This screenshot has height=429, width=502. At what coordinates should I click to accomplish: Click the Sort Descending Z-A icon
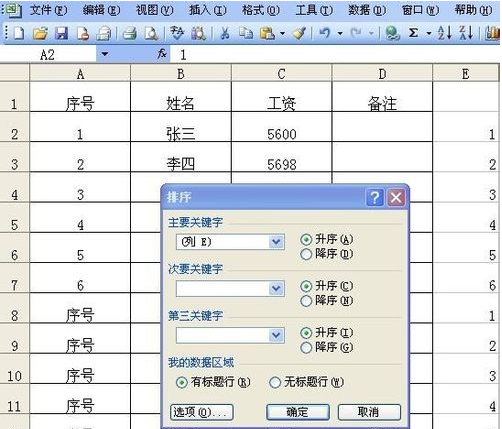[x=466, y=33]
